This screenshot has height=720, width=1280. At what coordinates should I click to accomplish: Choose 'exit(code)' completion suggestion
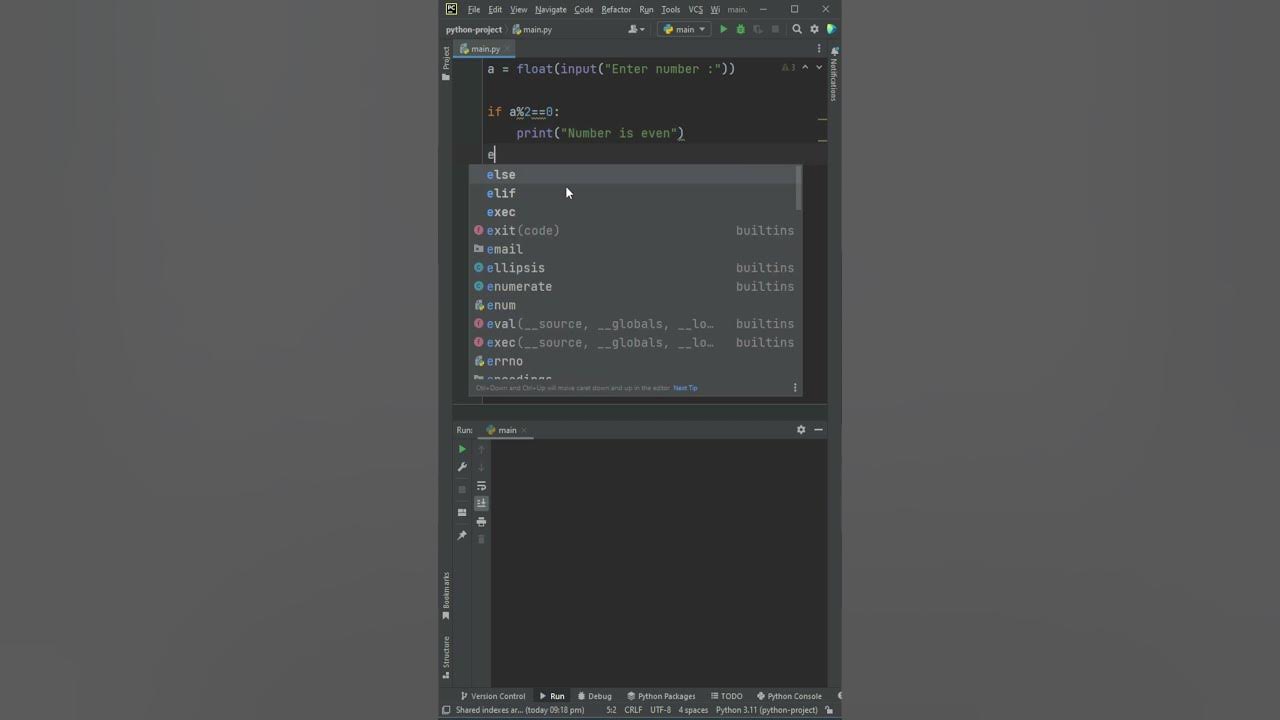click(633, 230)
